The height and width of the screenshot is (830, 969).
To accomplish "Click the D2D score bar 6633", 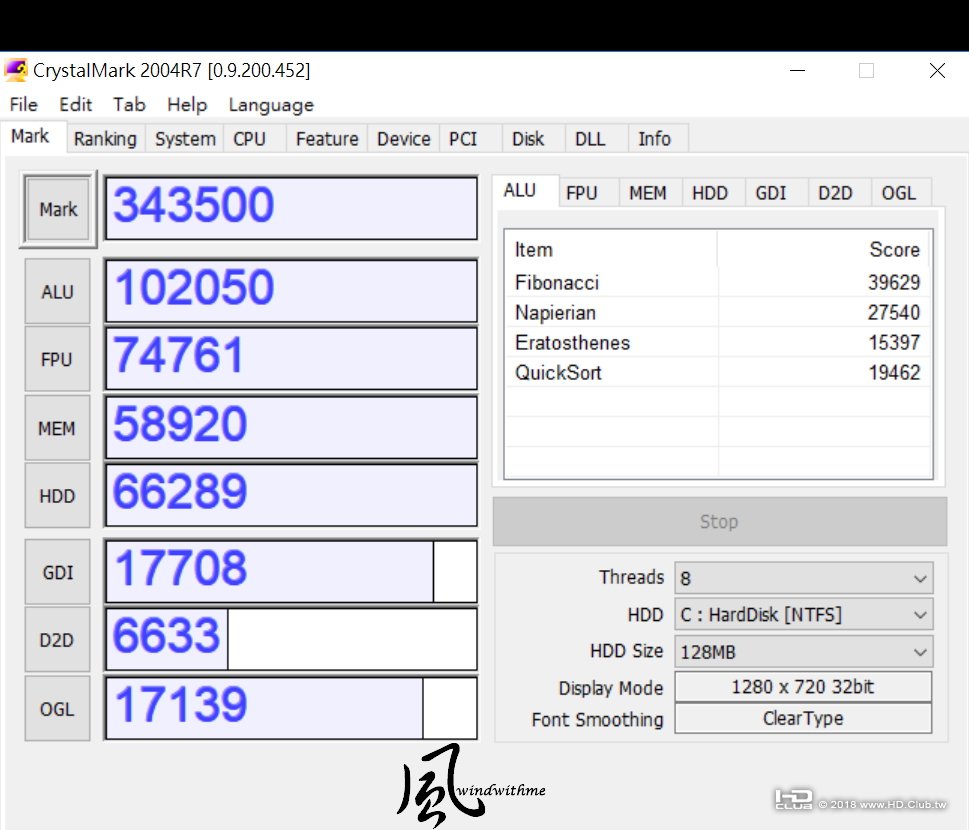I will click(x=291, y=639).
